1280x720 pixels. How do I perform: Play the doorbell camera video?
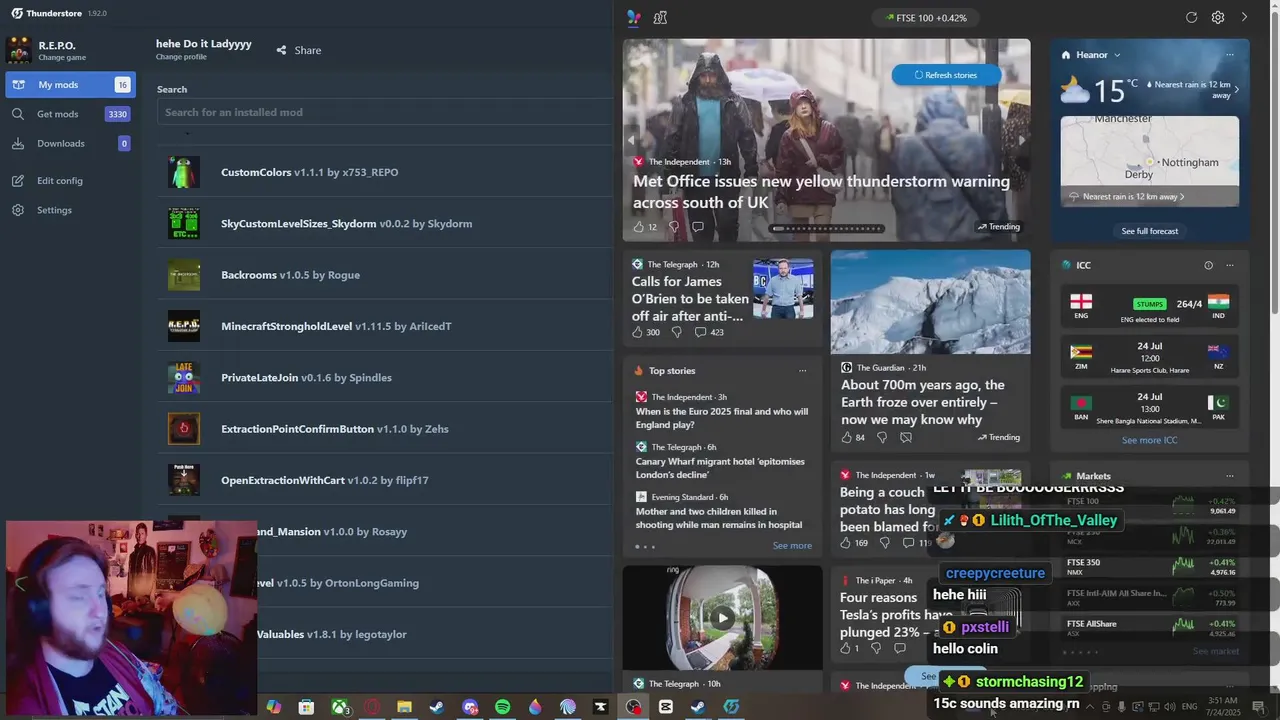tap(722, 618)
